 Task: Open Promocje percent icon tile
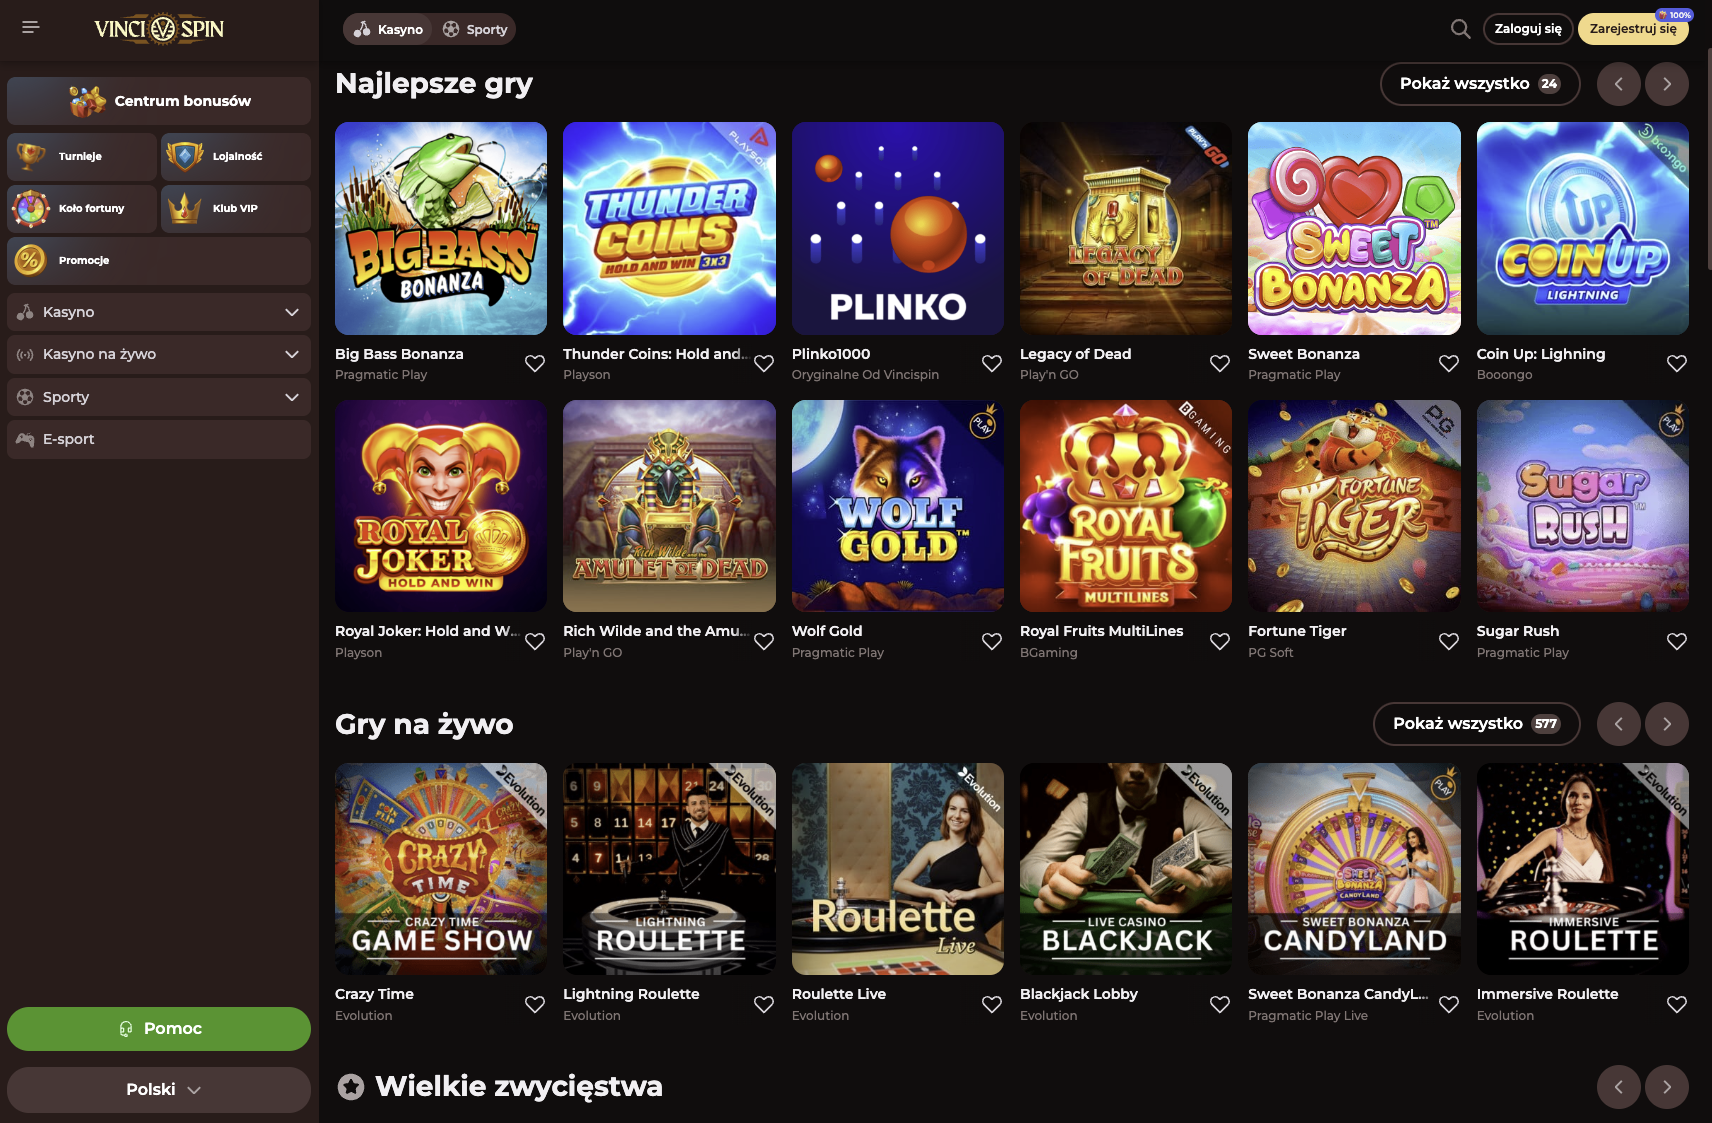(x=159, y=260)
